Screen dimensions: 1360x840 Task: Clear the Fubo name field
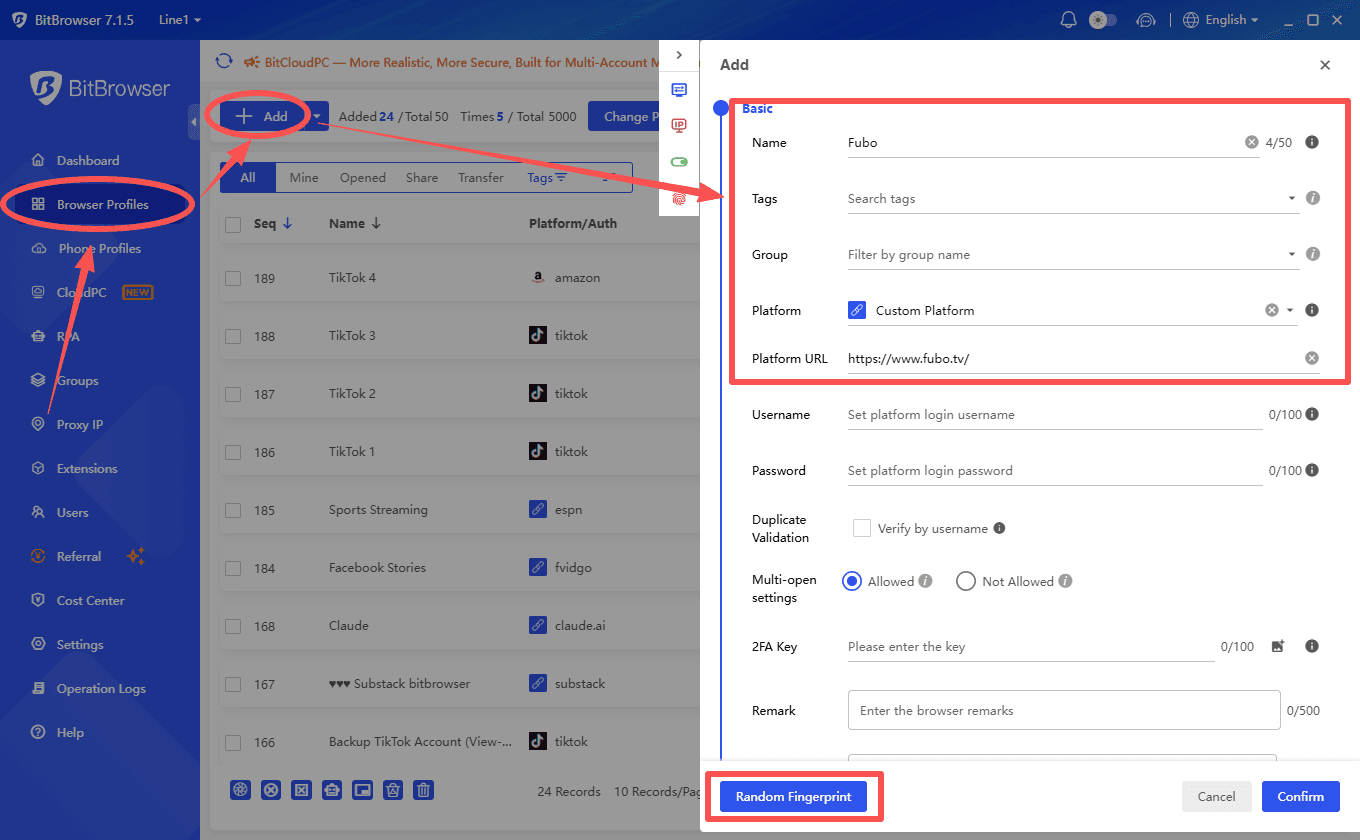1252,142
